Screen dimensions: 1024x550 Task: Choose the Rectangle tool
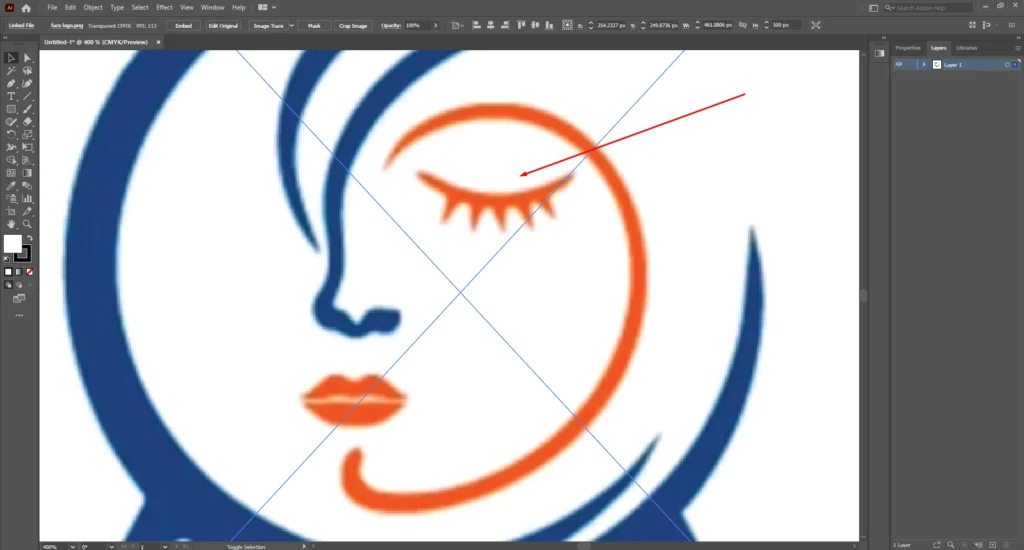point(11,109)
